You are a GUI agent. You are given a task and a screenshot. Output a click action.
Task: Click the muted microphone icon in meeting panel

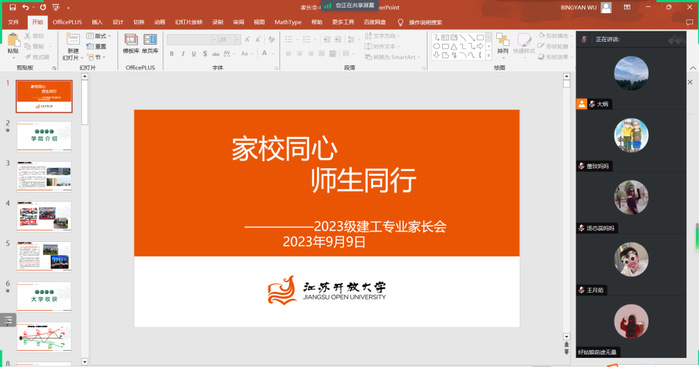coord(584,39)
